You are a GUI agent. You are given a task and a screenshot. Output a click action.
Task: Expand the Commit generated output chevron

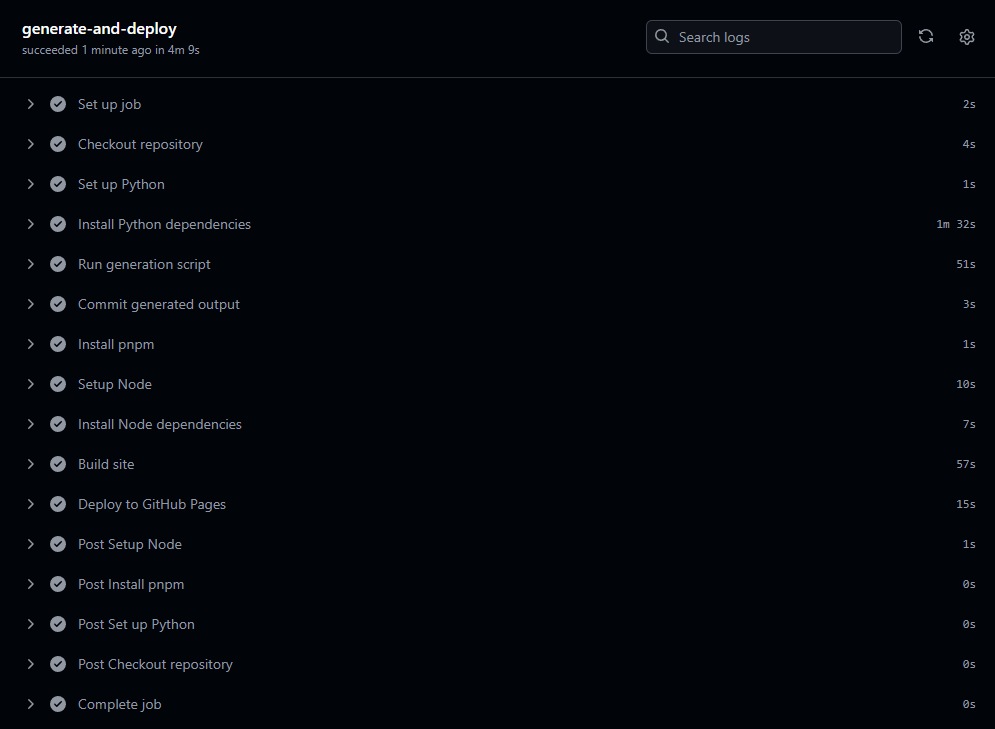point(30,304)
